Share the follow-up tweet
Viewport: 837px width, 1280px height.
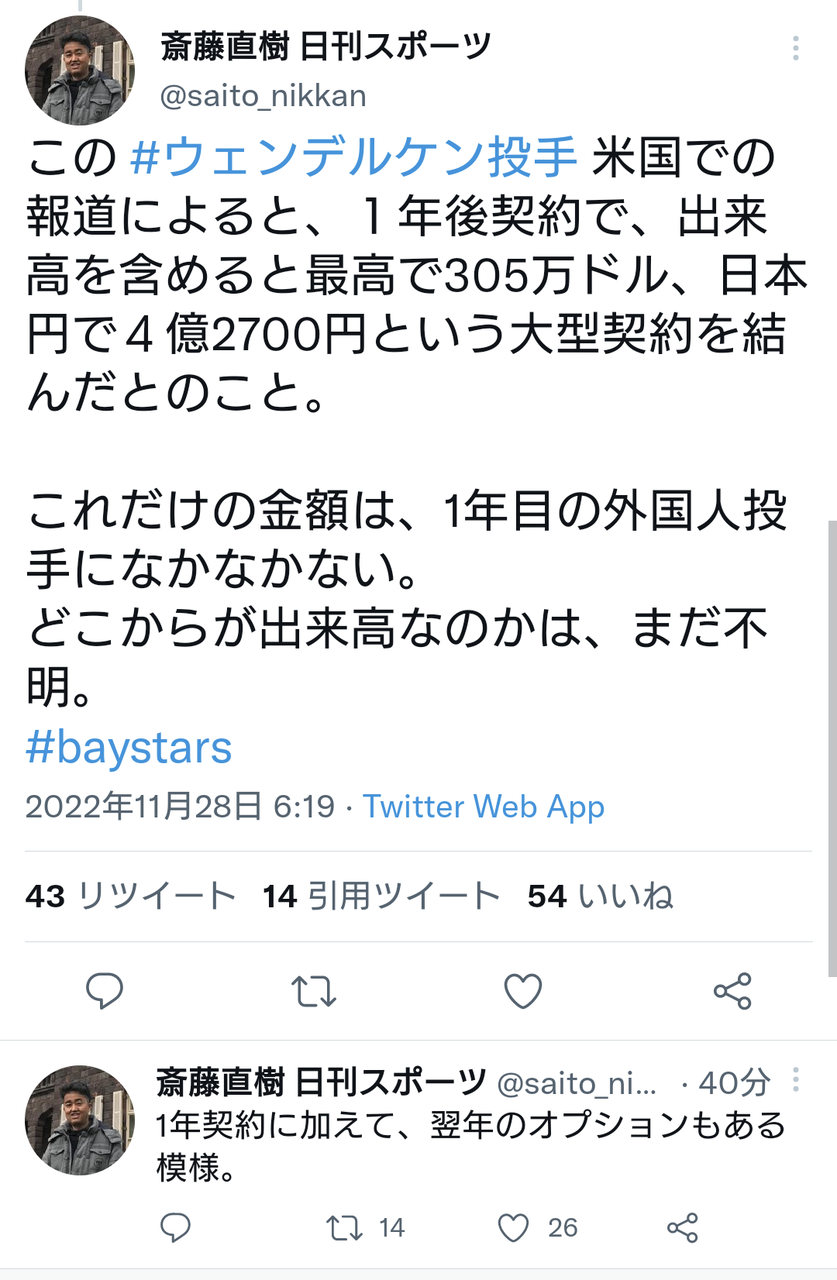tap(682, 1227)
